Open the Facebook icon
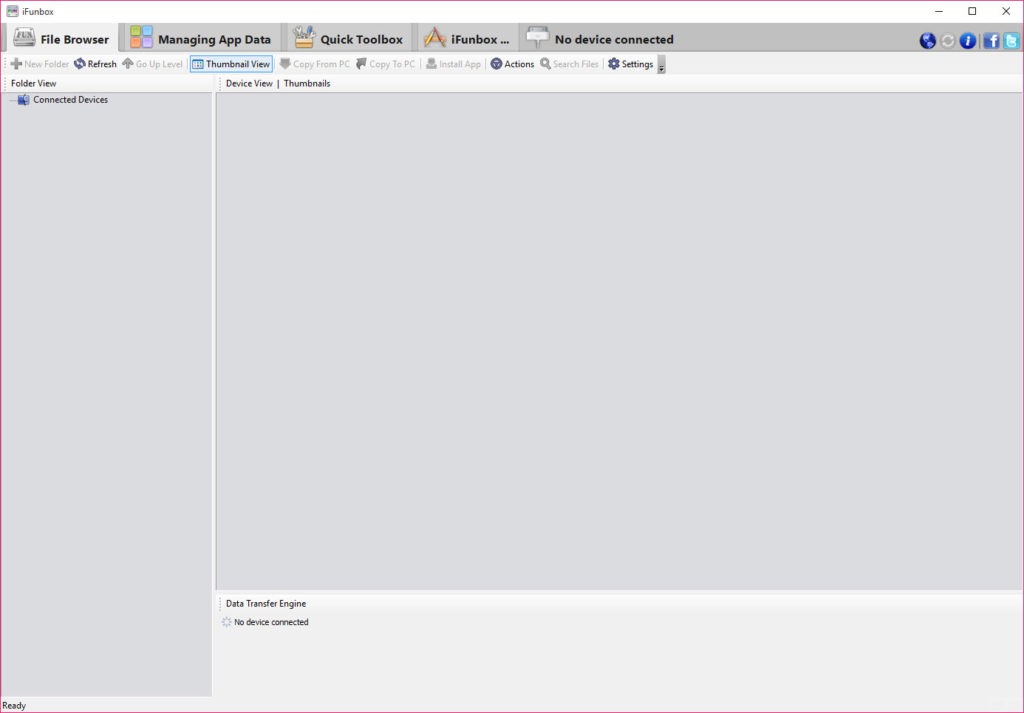 point(991,40)
